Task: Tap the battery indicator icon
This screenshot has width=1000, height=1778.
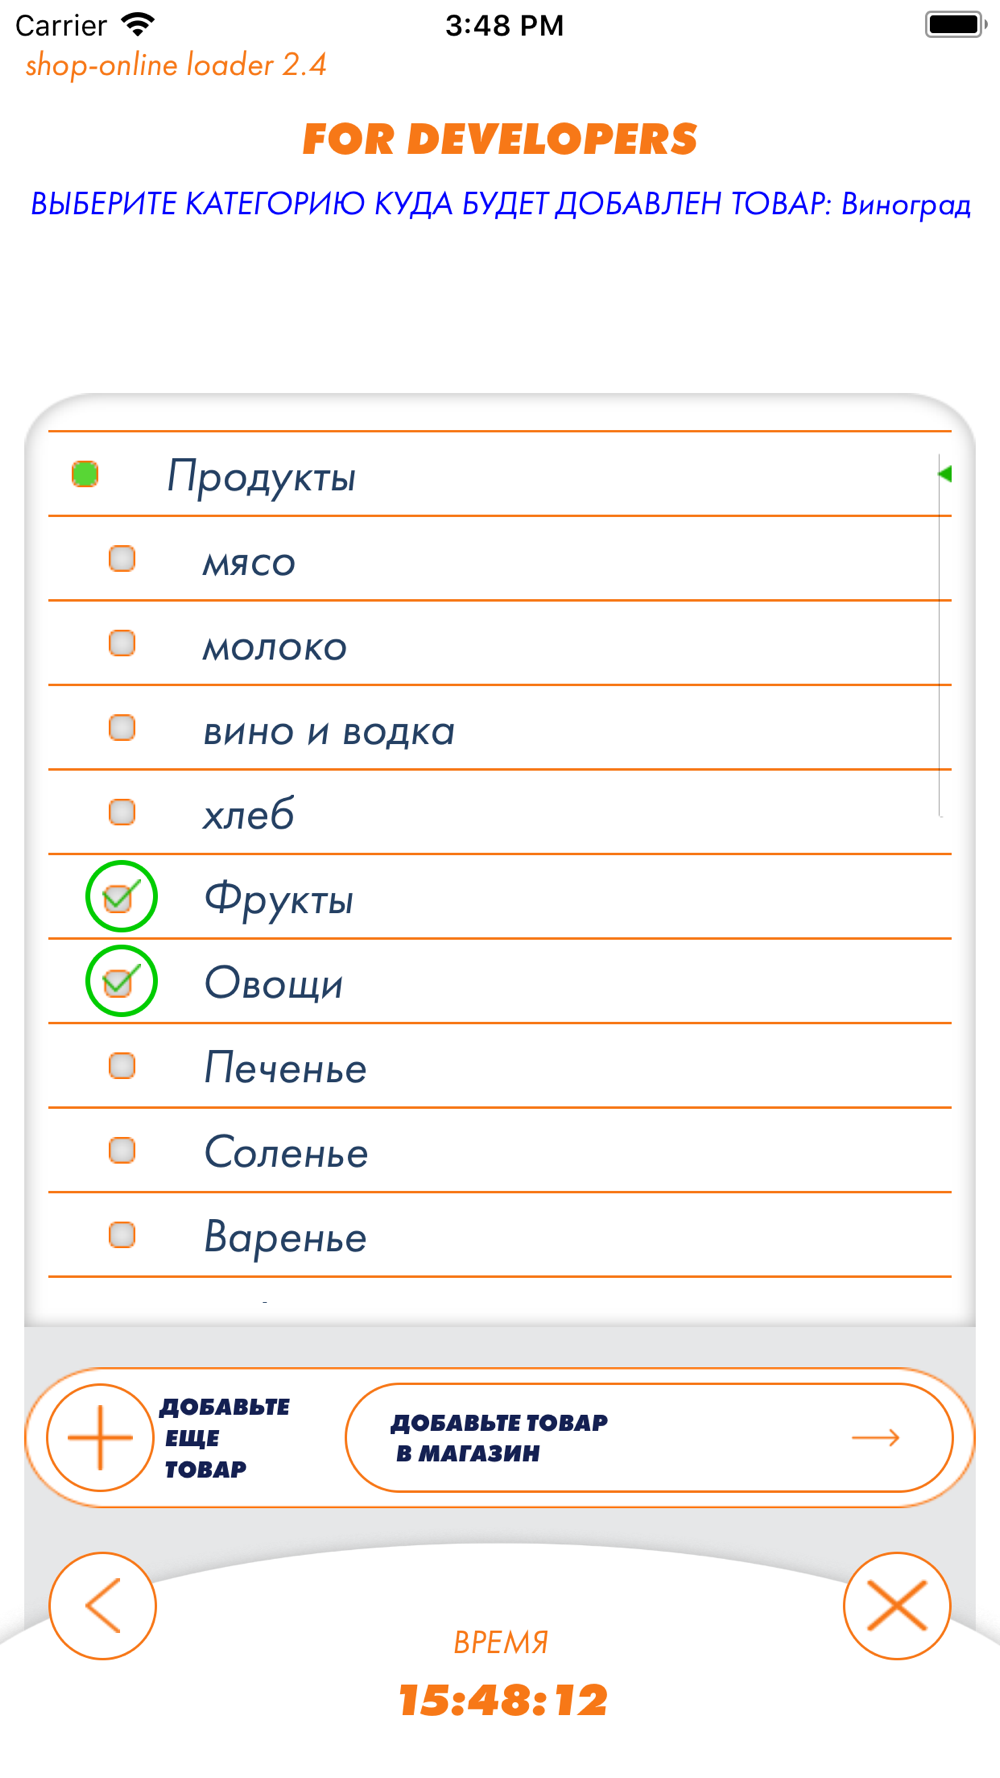Action: pos(955,24)
